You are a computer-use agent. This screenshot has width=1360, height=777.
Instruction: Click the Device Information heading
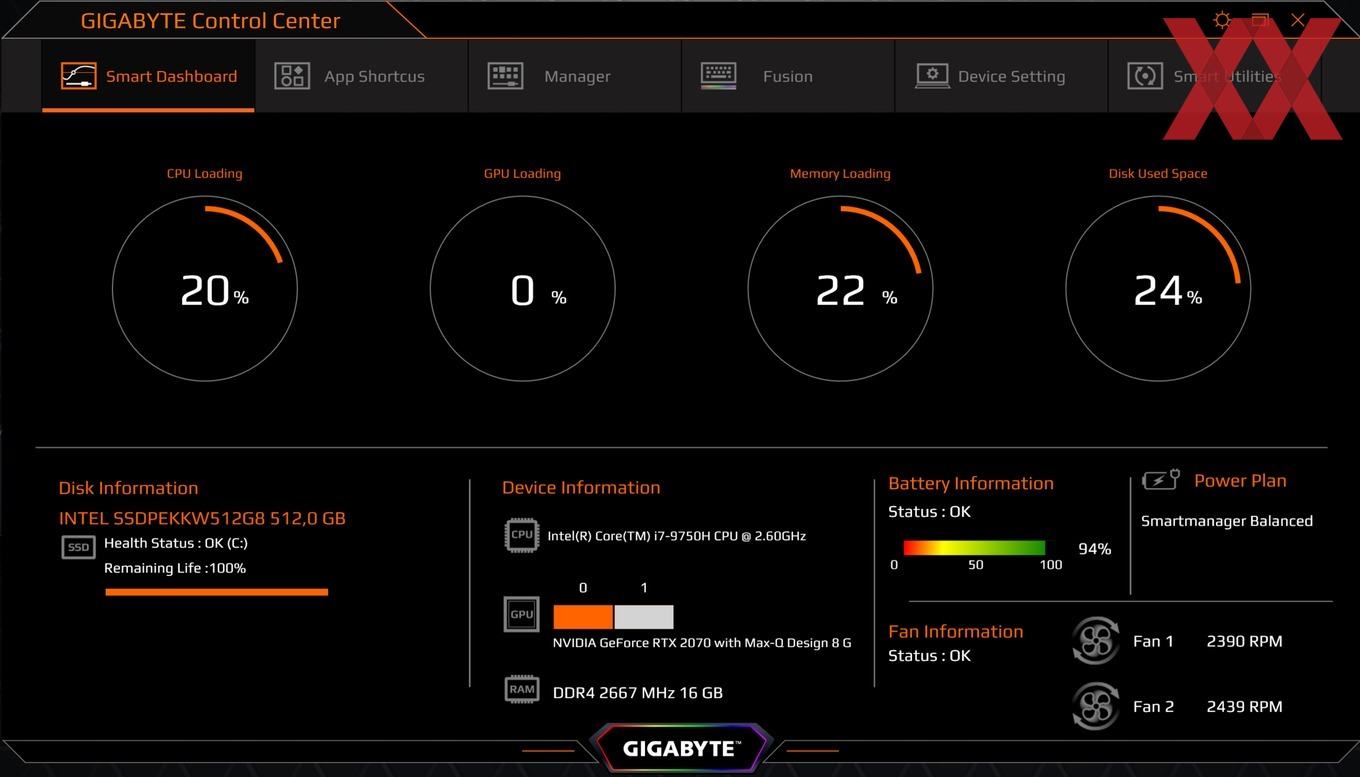(x=581, y=487)
